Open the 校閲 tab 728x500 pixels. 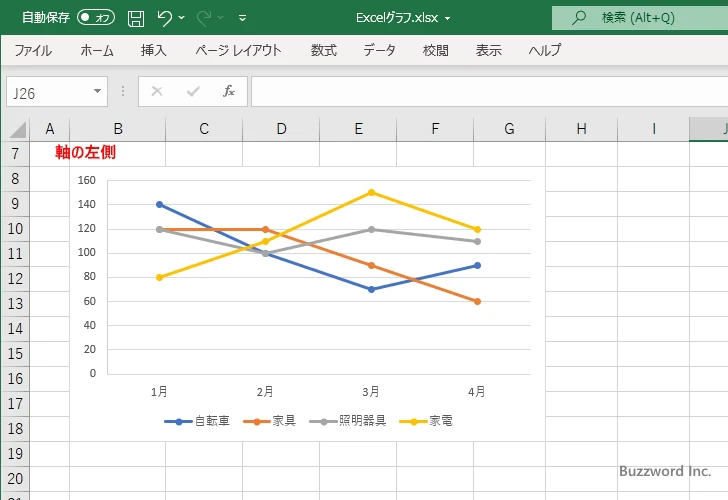(x=436, y=50)
